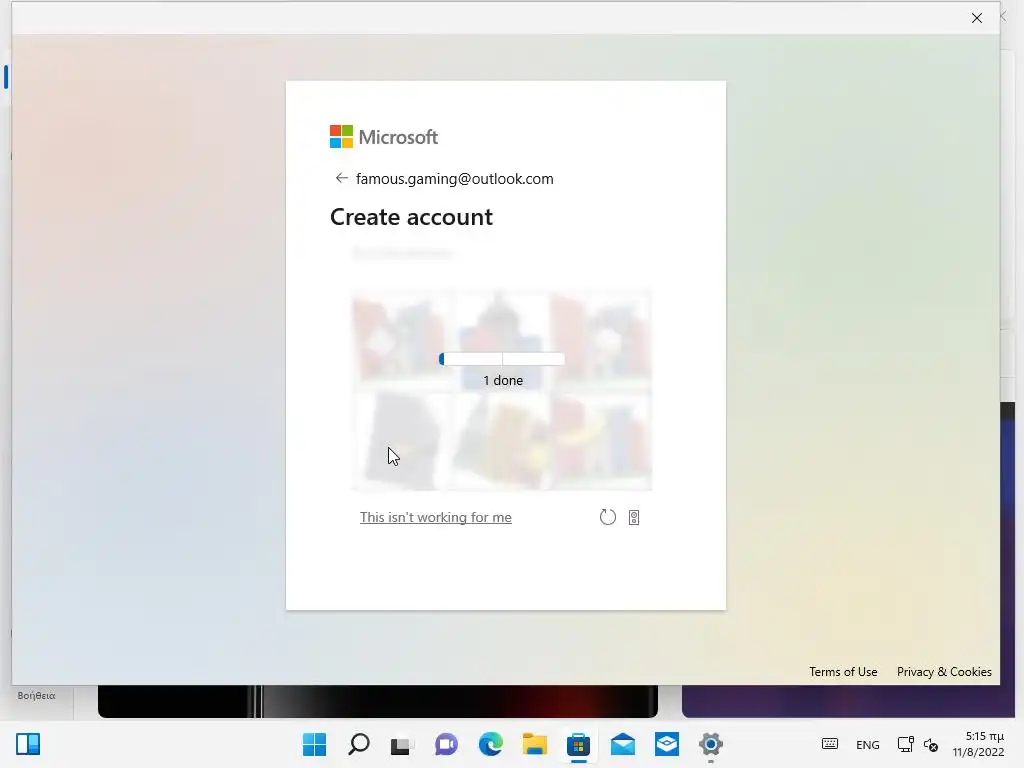The width and height of the screenshot is (1024, 768).
Task: Open Settings gear in the taskbar
Action: tap(711, 744)
